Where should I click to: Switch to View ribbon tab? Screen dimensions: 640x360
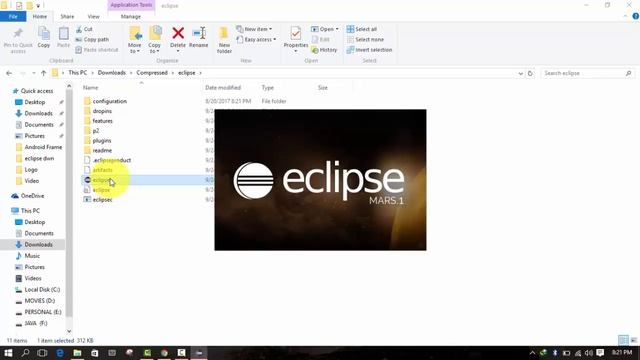93,16
